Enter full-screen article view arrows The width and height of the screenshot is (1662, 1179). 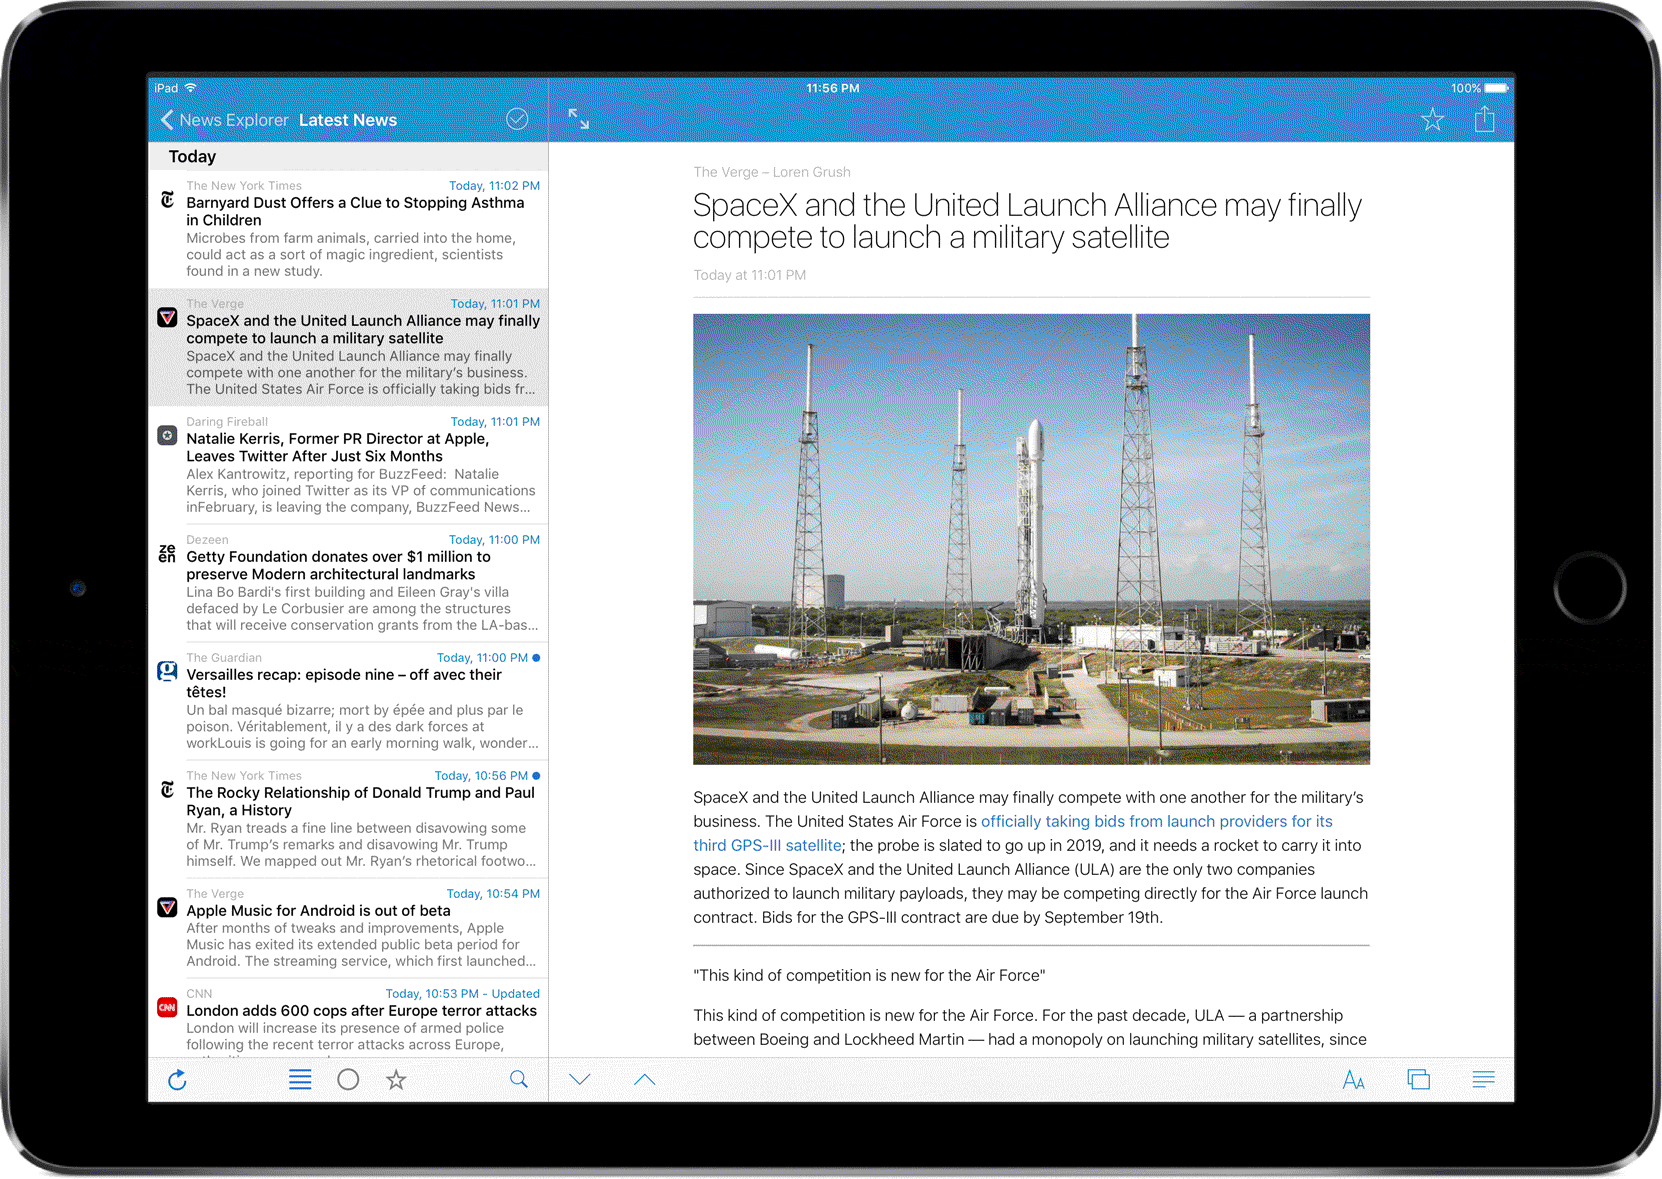click(579, 119)
